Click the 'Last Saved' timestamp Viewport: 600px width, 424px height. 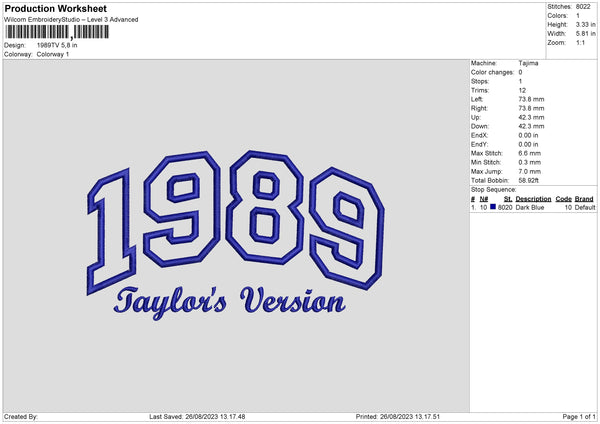point(197,417)
